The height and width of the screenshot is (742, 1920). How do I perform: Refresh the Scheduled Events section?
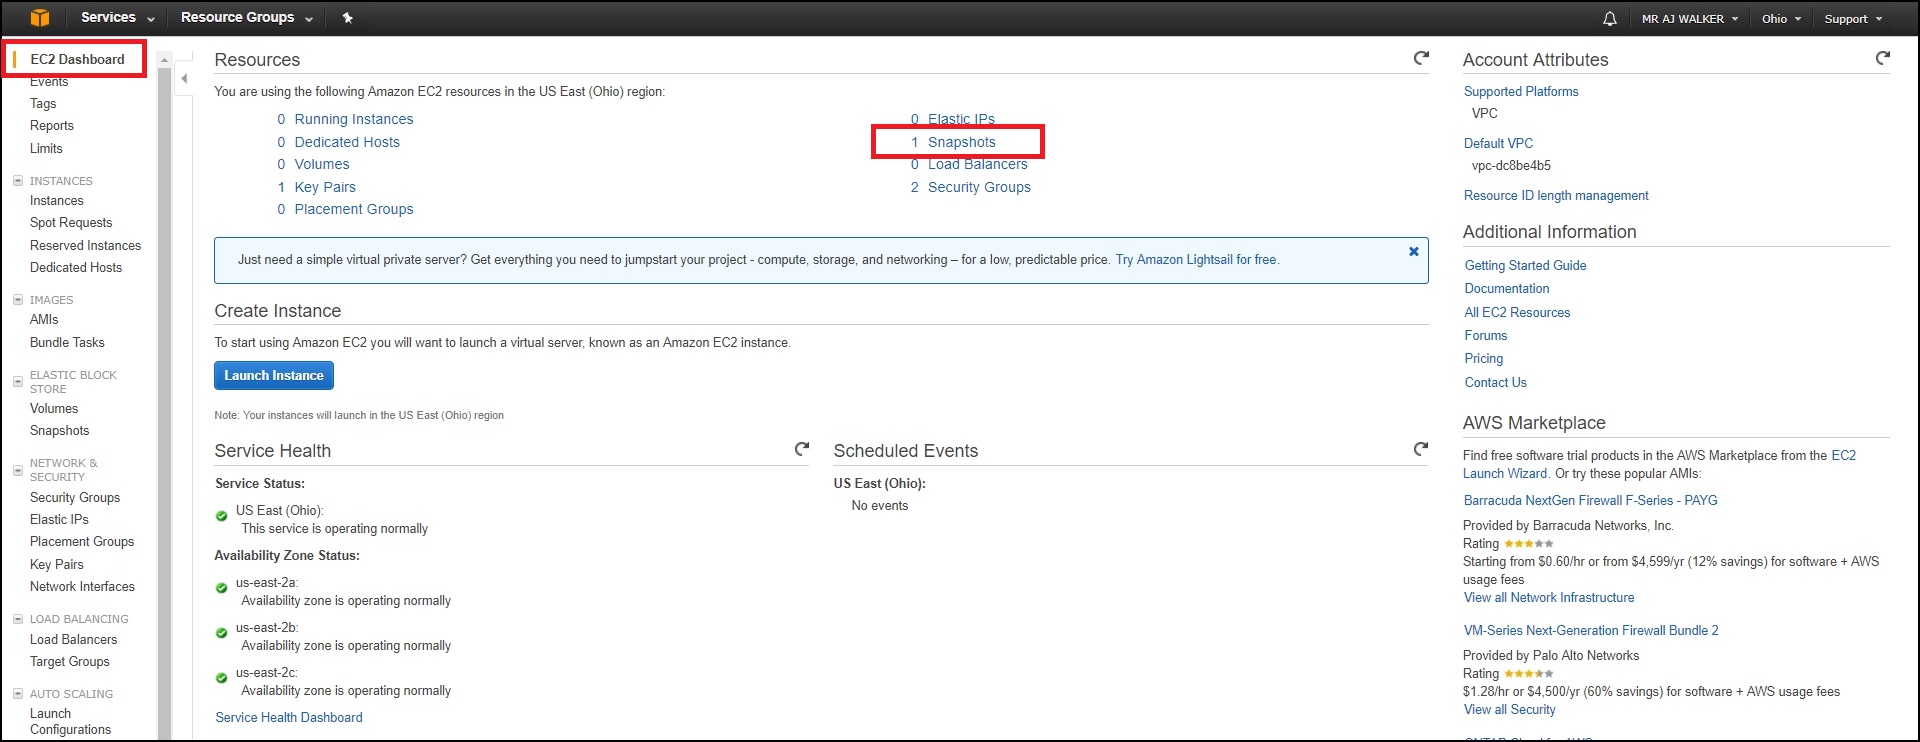click(1421, 449)
